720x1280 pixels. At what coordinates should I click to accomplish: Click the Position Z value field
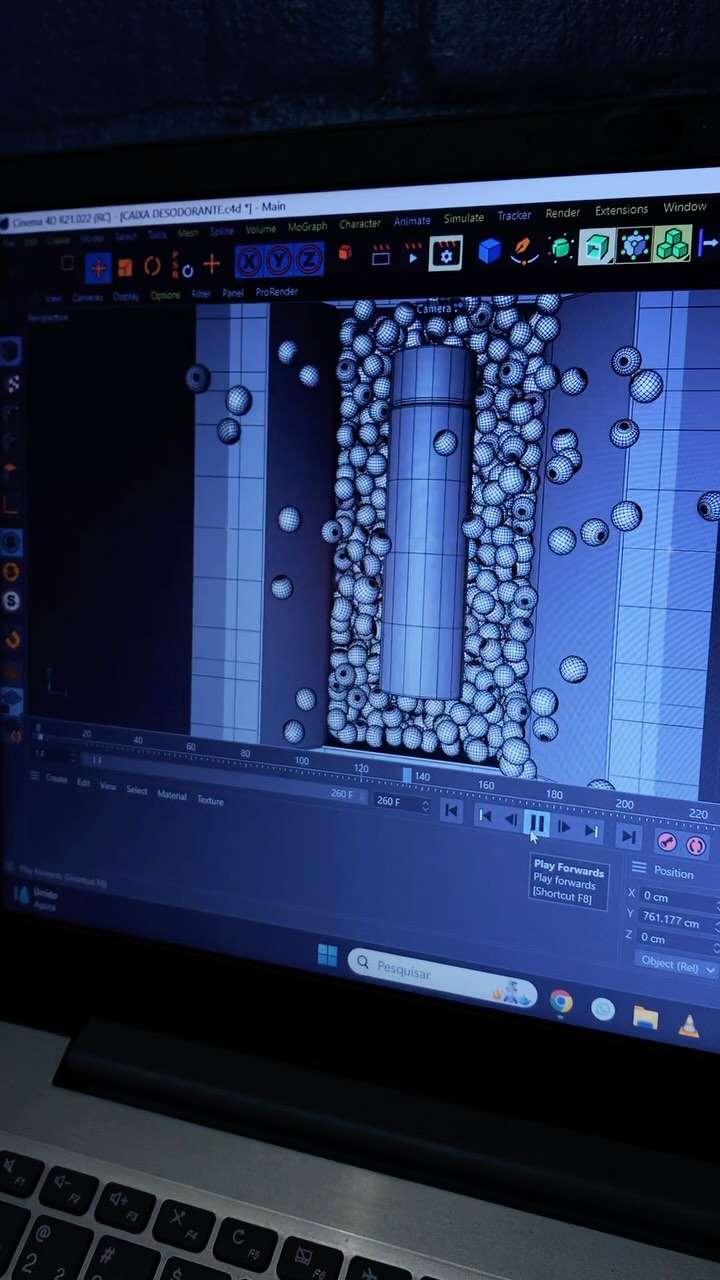[x=678, y=939]
